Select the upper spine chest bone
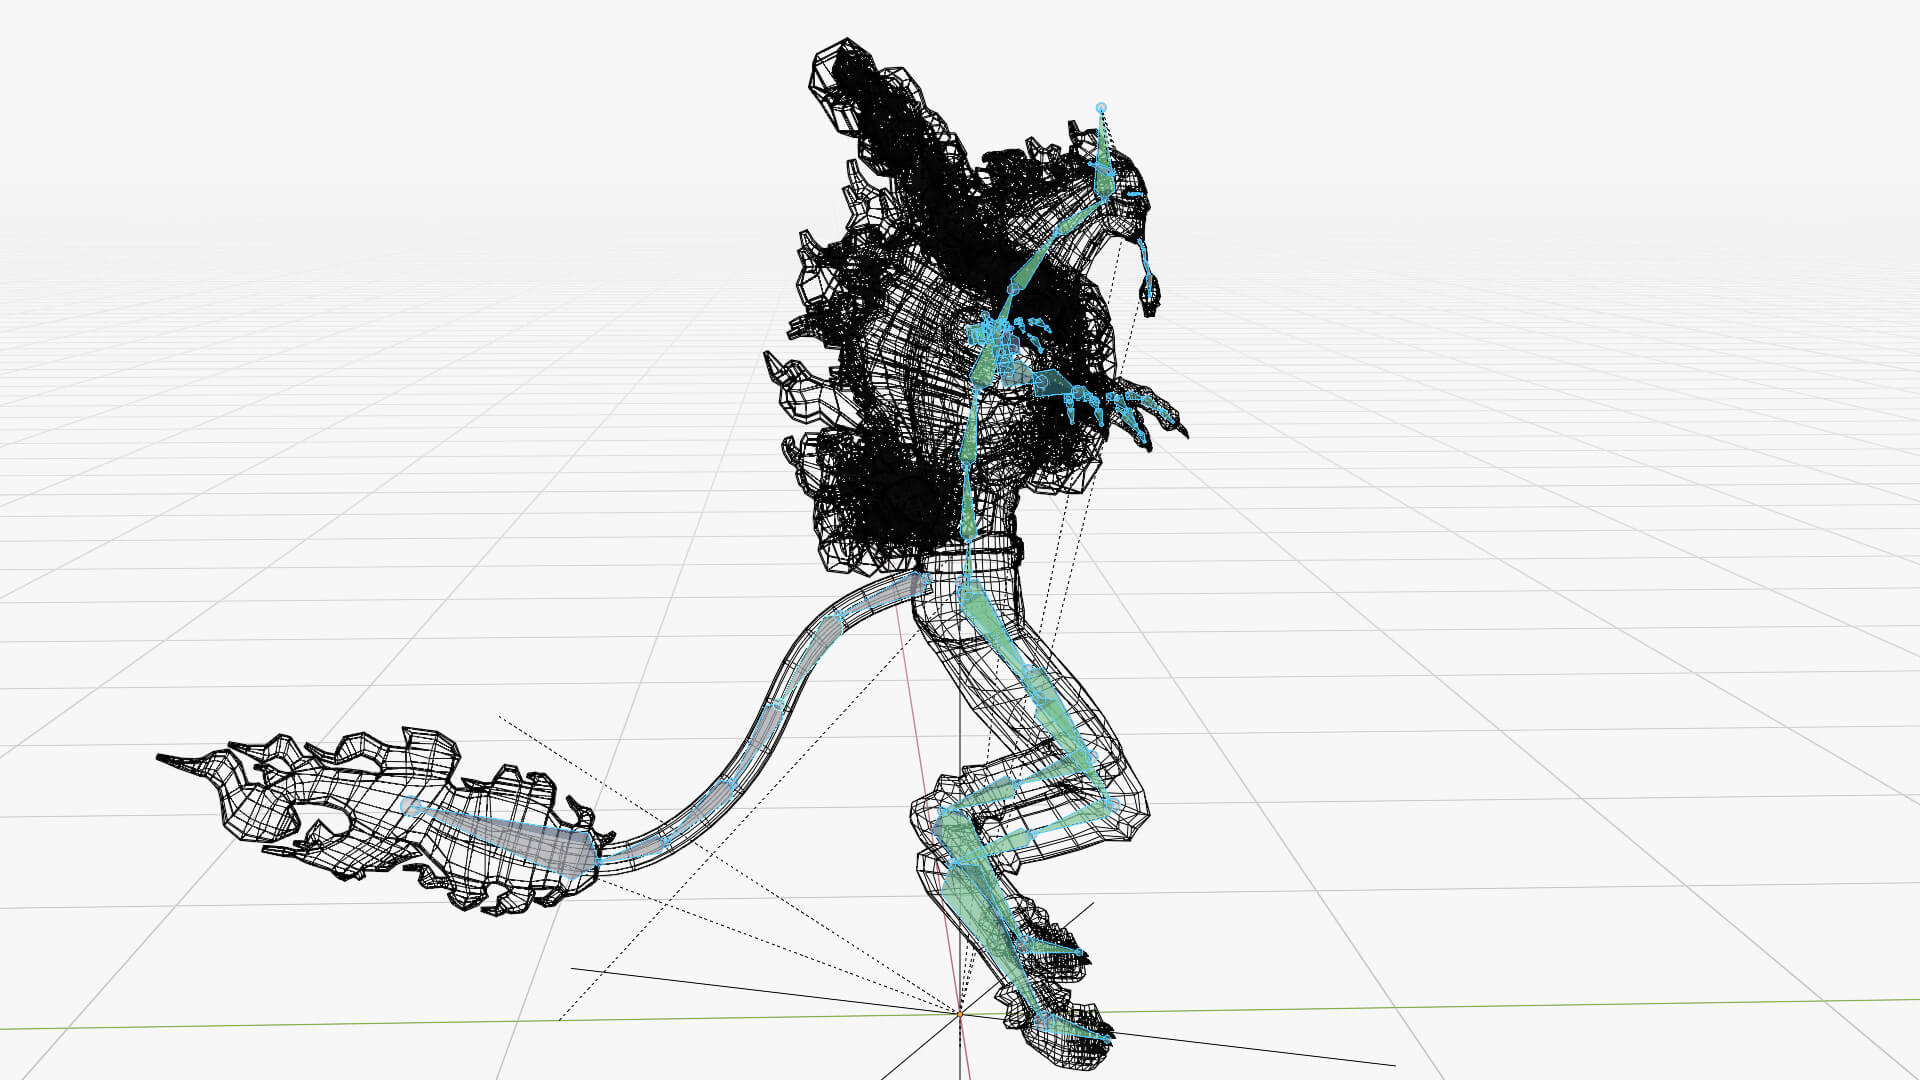The image size is (1920, 1080). coord(985,365)
